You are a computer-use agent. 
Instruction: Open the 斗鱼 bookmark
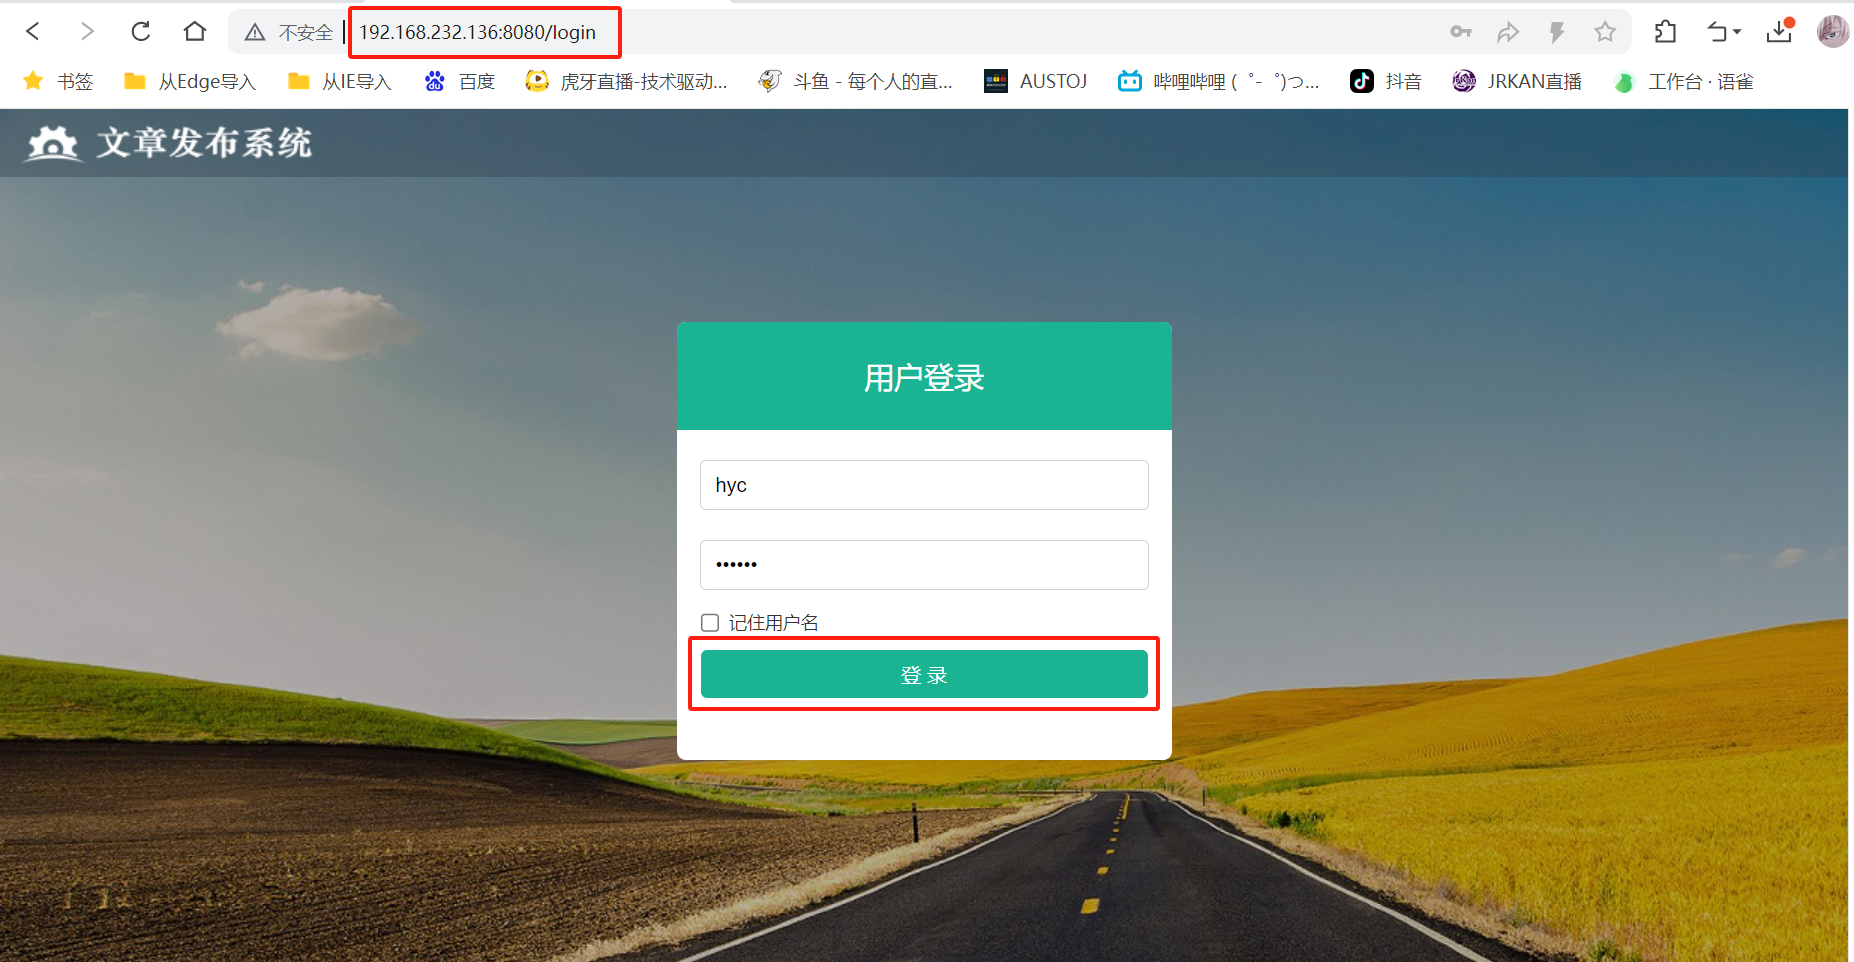tap(856, 81)
